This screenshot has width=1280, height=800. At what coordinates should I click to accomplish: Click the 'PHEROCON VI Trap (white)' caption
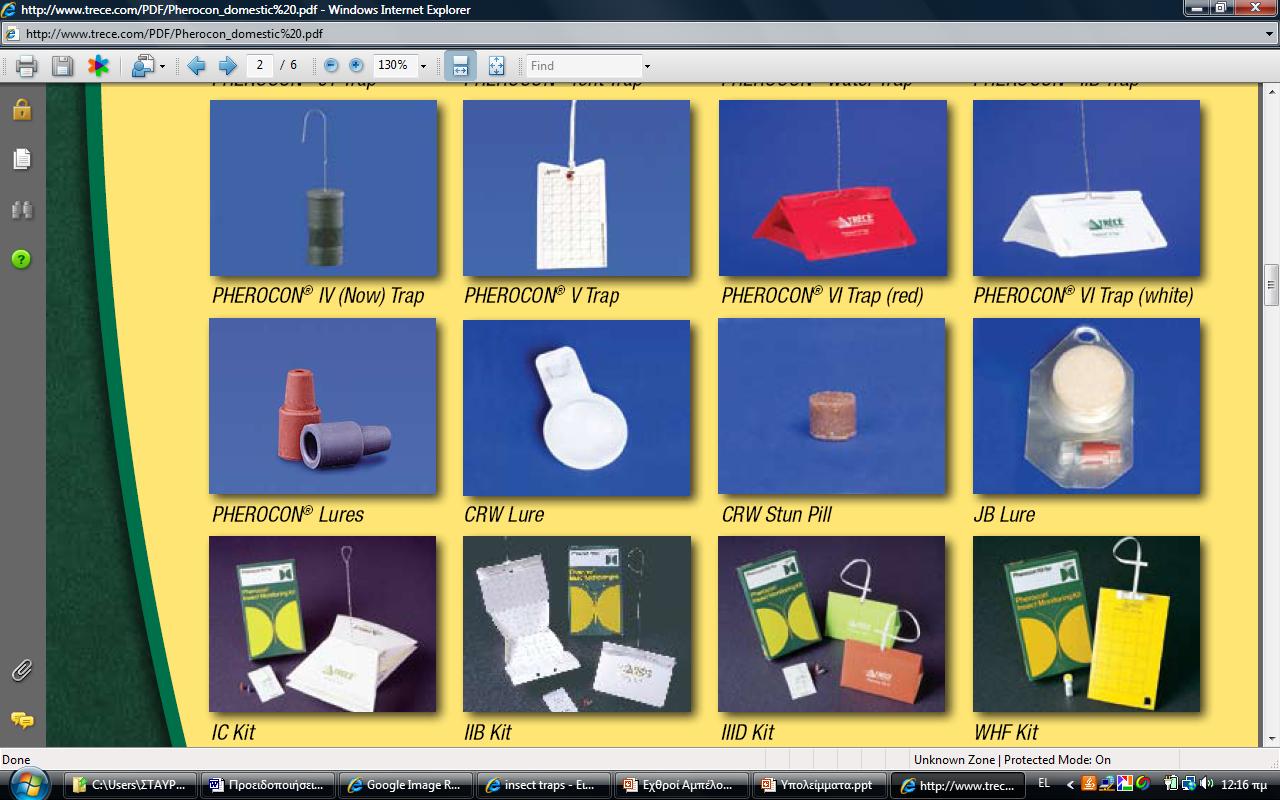1083,296
